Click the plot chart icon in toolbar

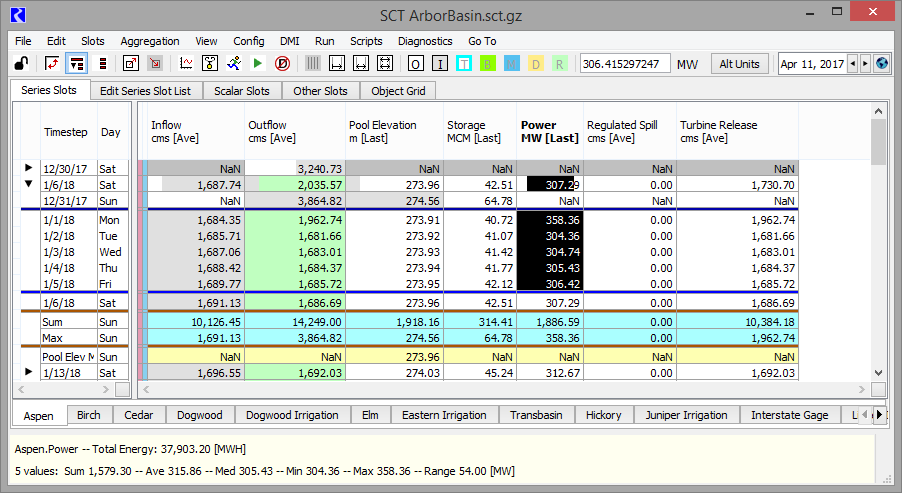186,64
